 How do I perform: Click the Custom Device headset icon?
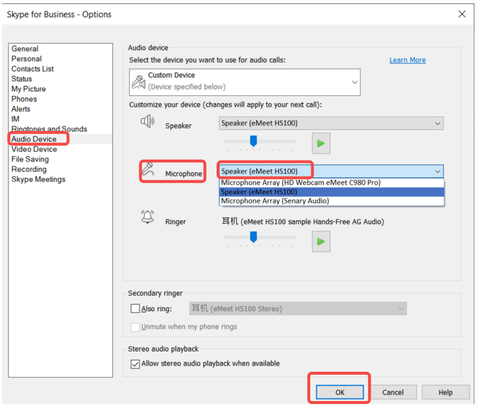[x=138, y=82]
